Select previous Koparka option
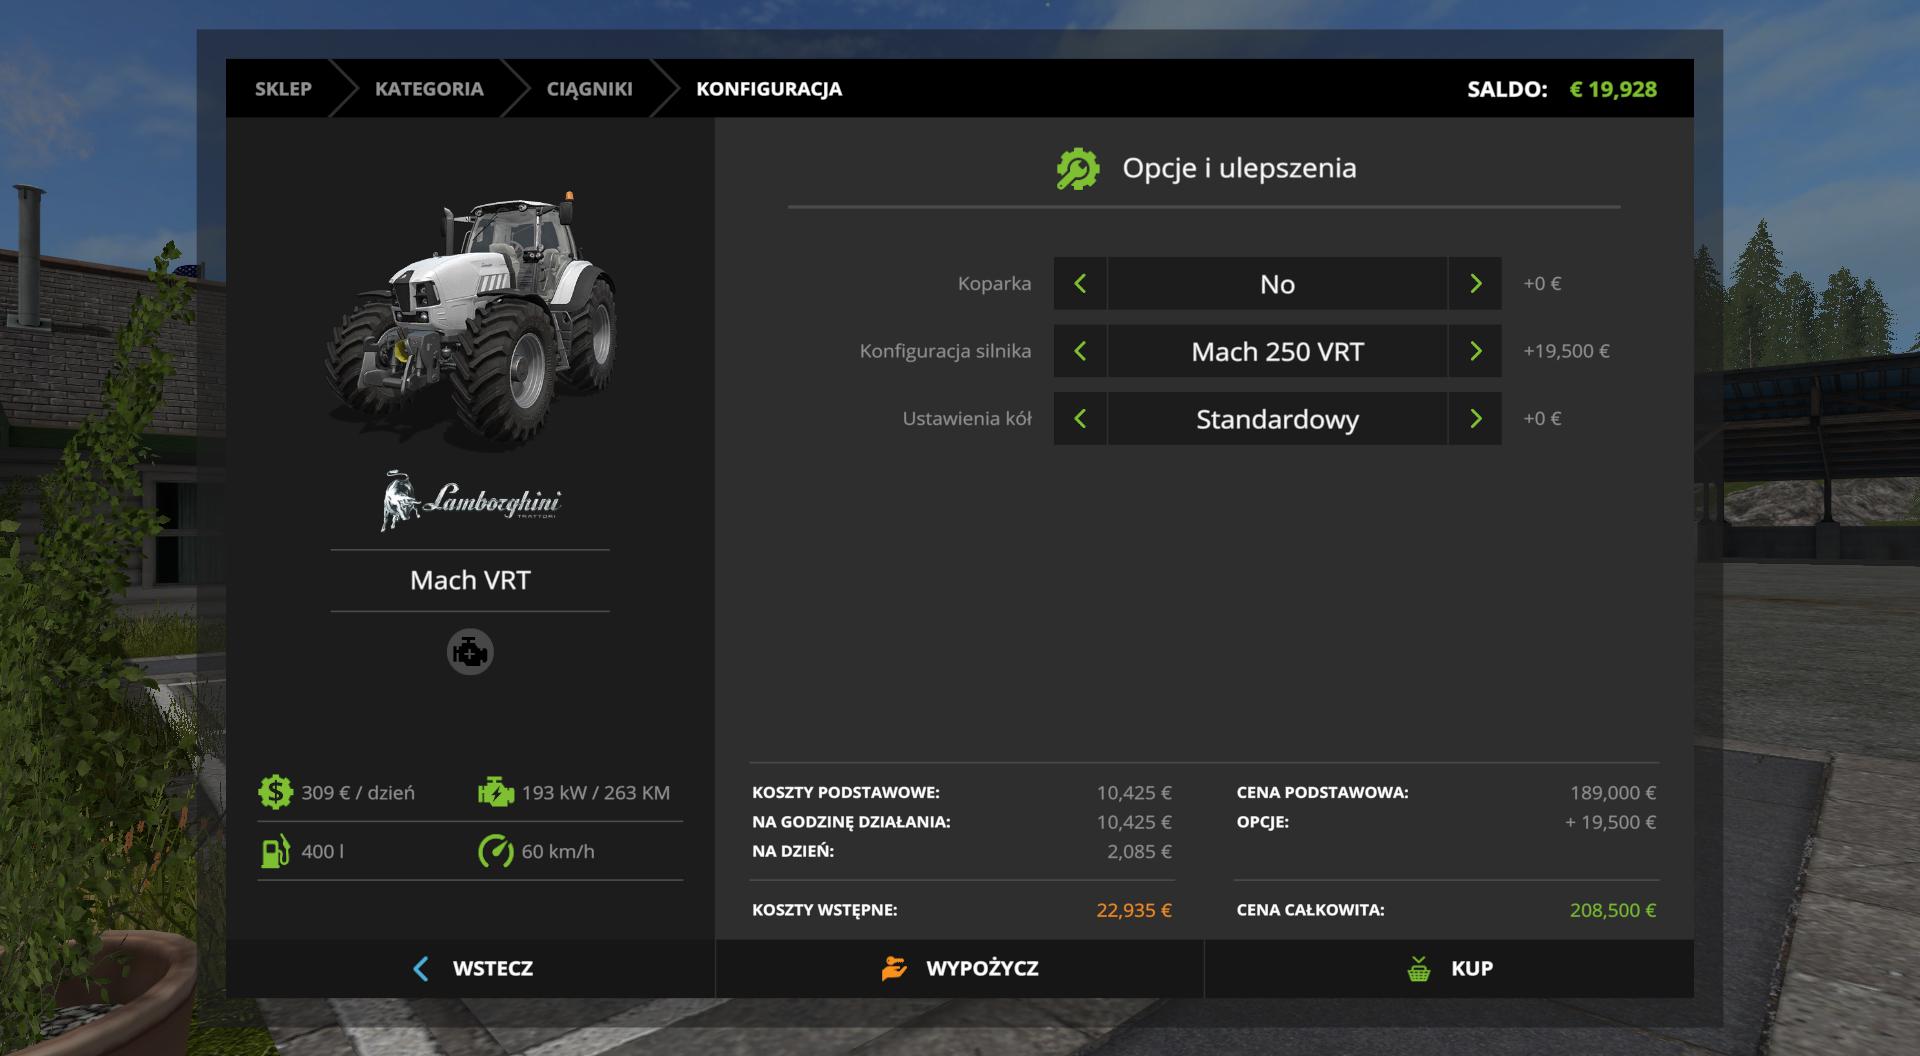This screenshot has height=1056, width=1920. tap(1080, 283)
